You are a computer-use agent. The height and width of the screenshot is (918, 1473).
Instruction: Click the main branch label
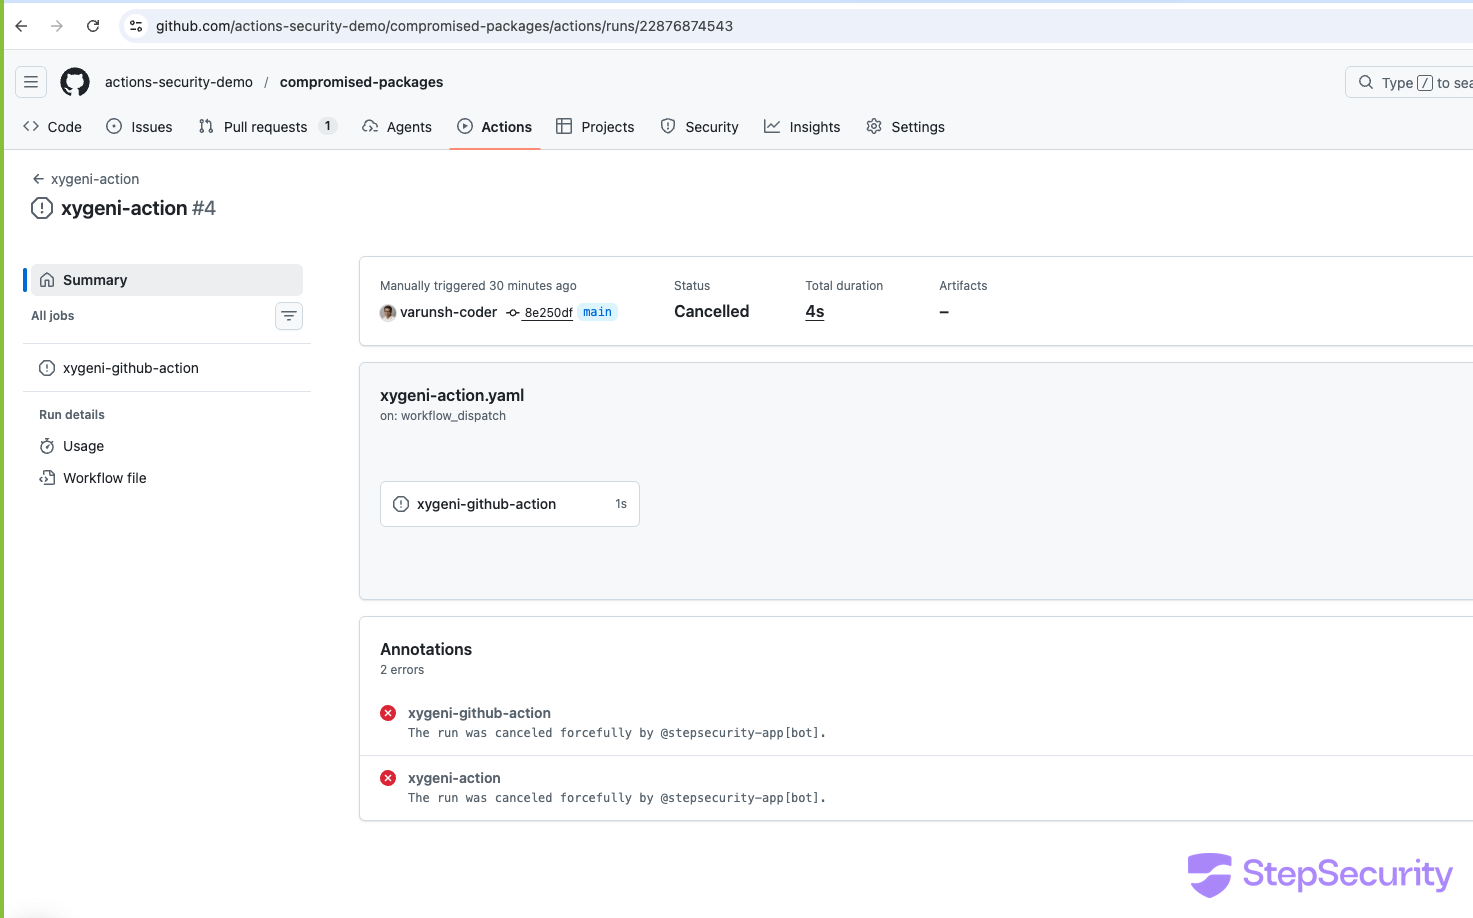click(x=597, y=312)
